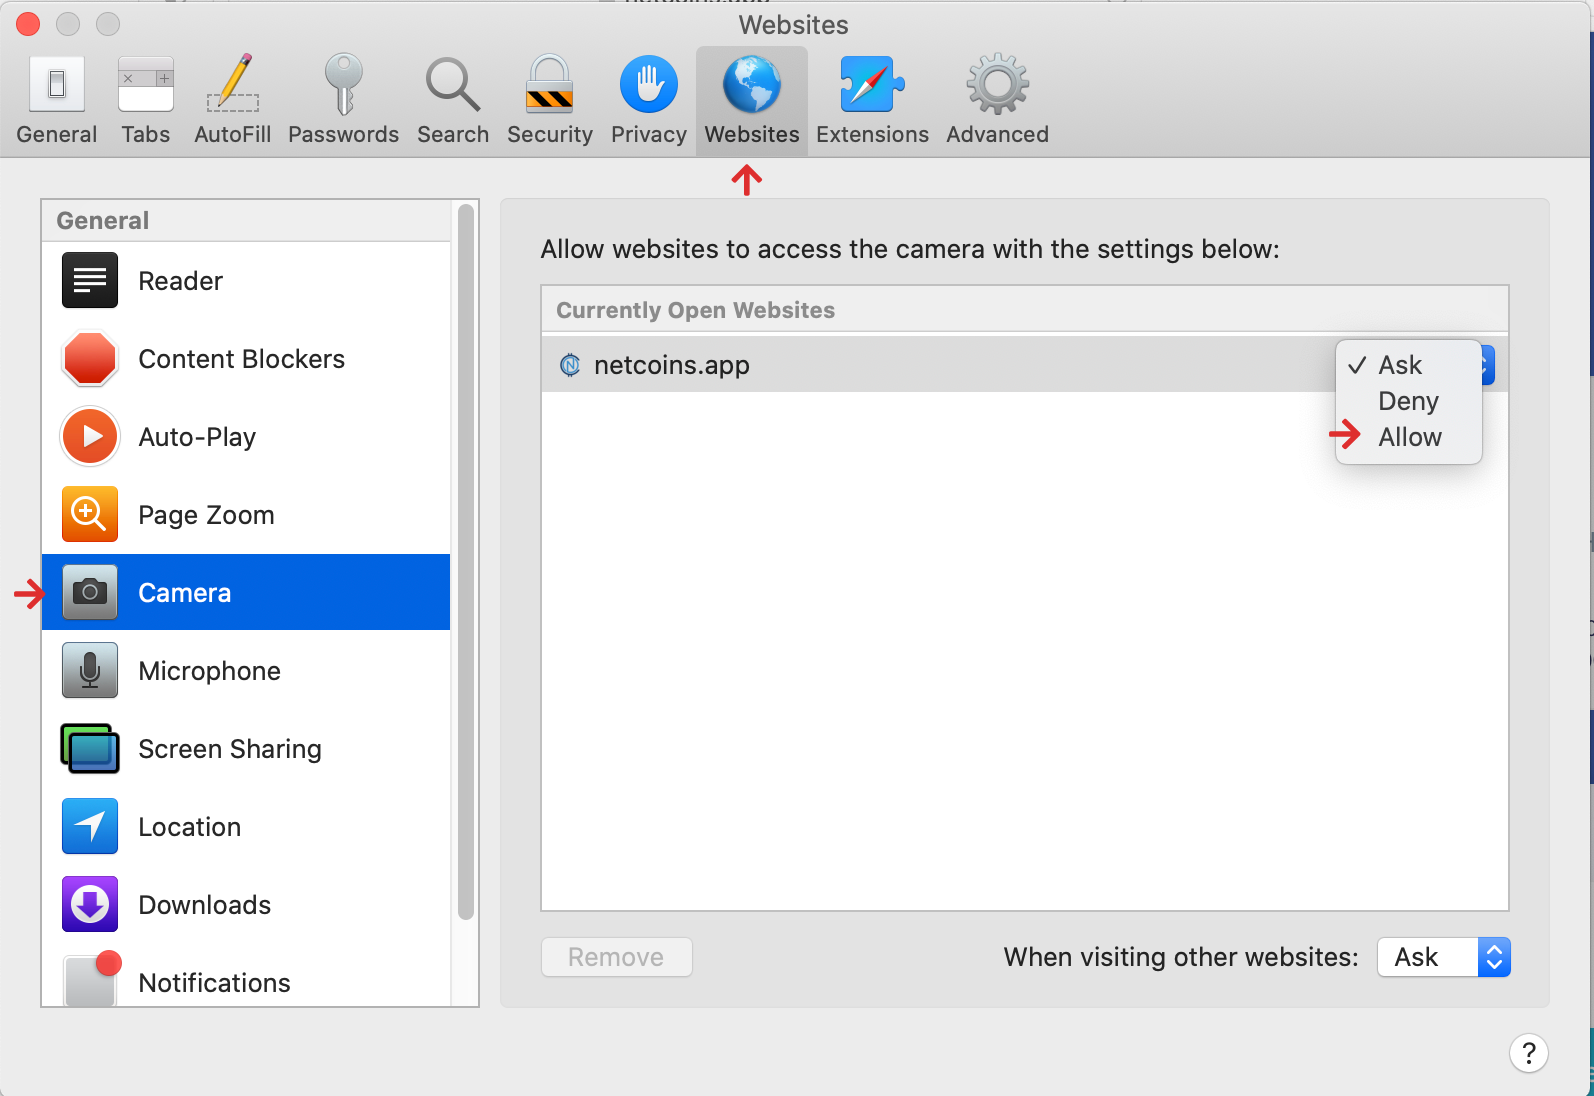This screenshot has width=1594, height=1096.
Task: Click the sidebar list vertical scrollbar
Action: 465,561
